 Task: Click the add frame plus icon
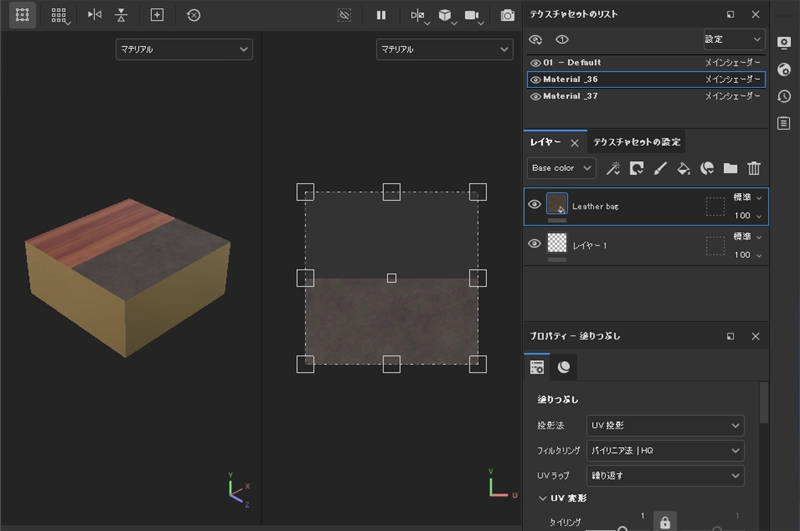coord(157,15)
